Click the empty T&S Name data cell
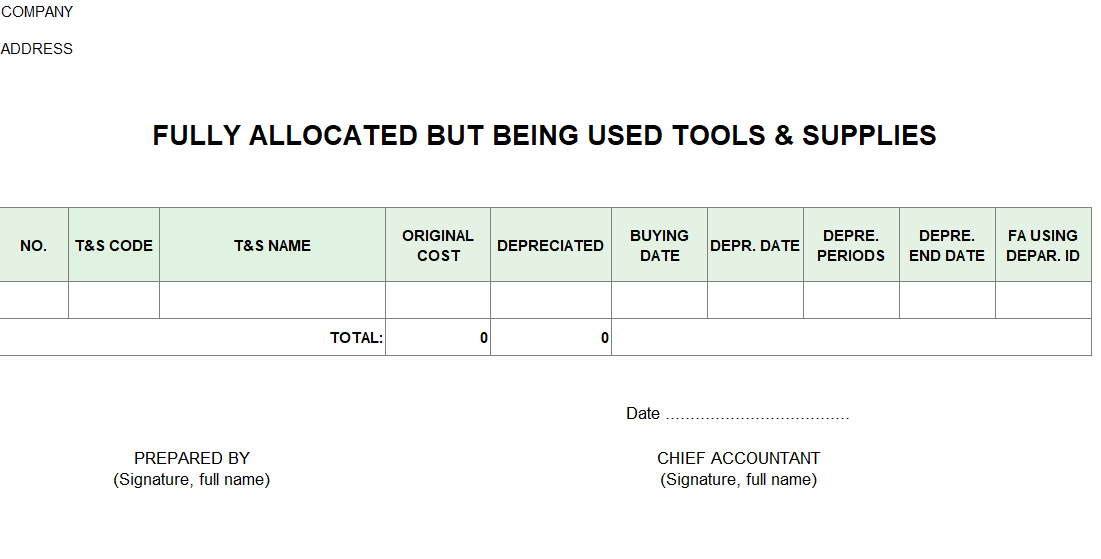This screenshot has width=1101, height=559. pyautogui.click(x=272, y=300)
